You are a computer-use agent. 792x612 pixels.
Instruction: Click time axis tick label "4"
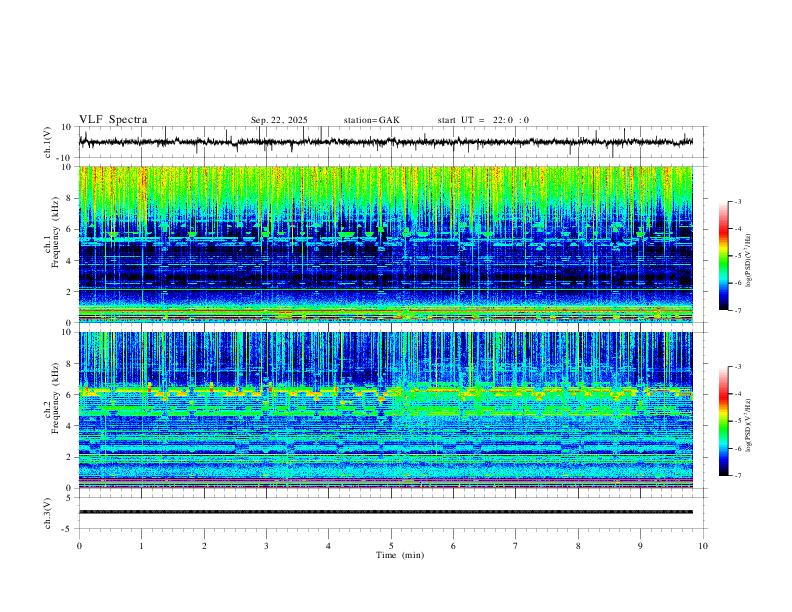(x=329, y=546)
